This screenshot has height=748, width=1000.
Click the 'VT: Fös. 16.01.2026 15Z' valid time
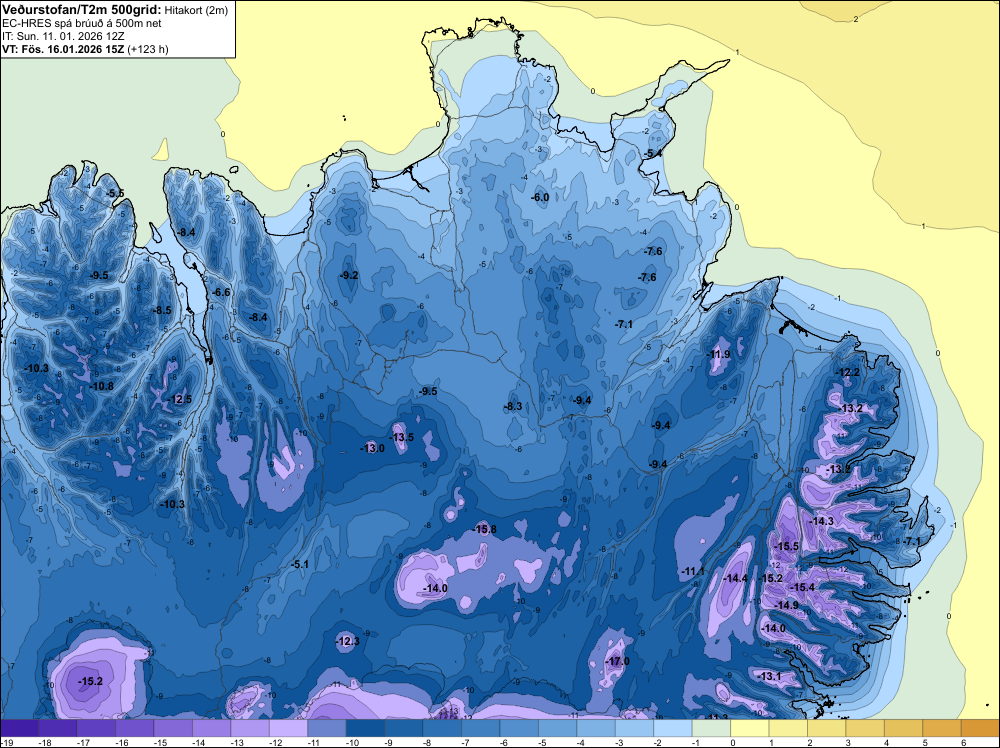point(63,49)
